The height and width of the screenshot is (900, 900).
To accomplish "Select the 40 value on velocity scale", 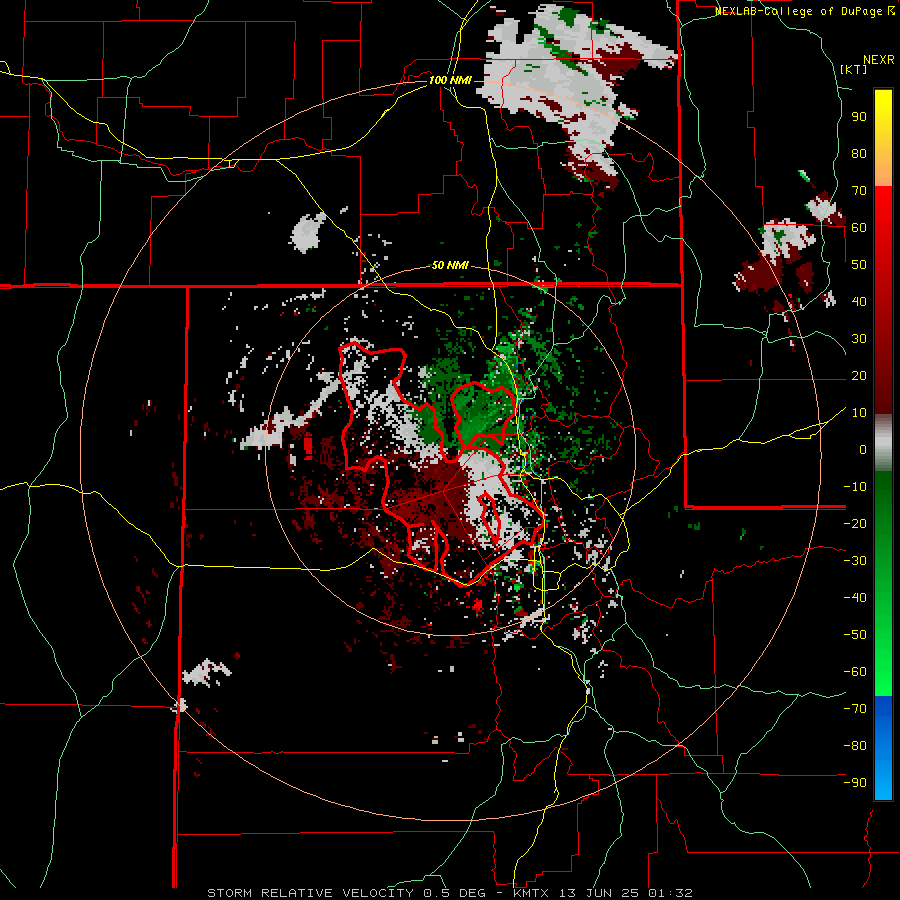I will (x=859, y=301).
